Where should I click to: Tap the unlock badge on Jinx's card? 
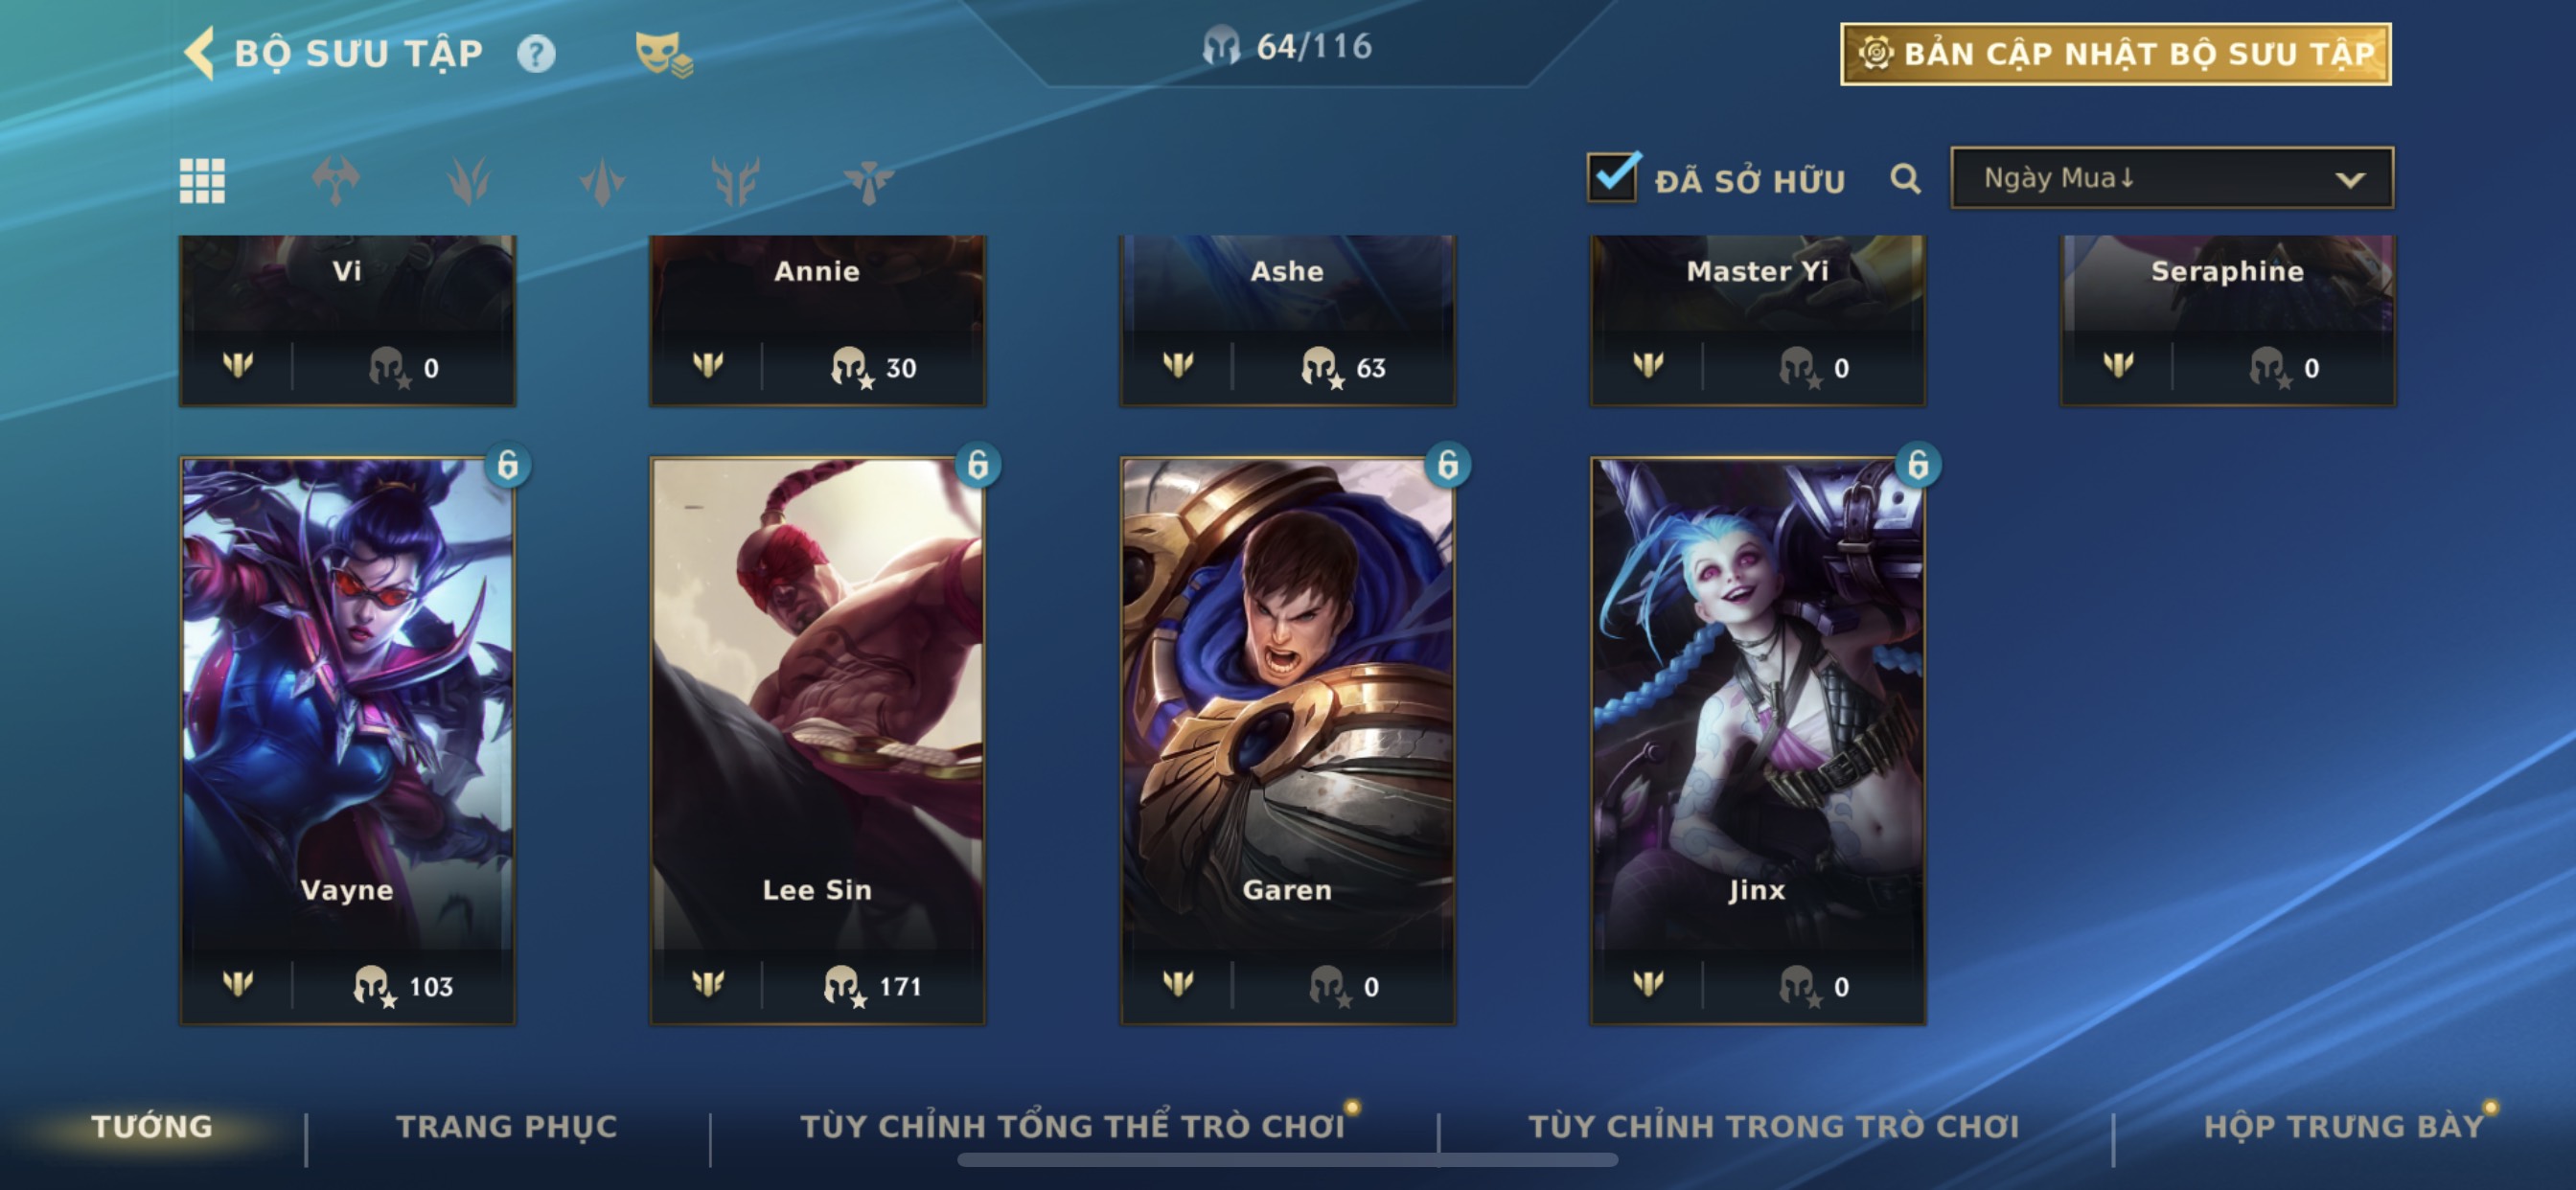(1918, 465)
